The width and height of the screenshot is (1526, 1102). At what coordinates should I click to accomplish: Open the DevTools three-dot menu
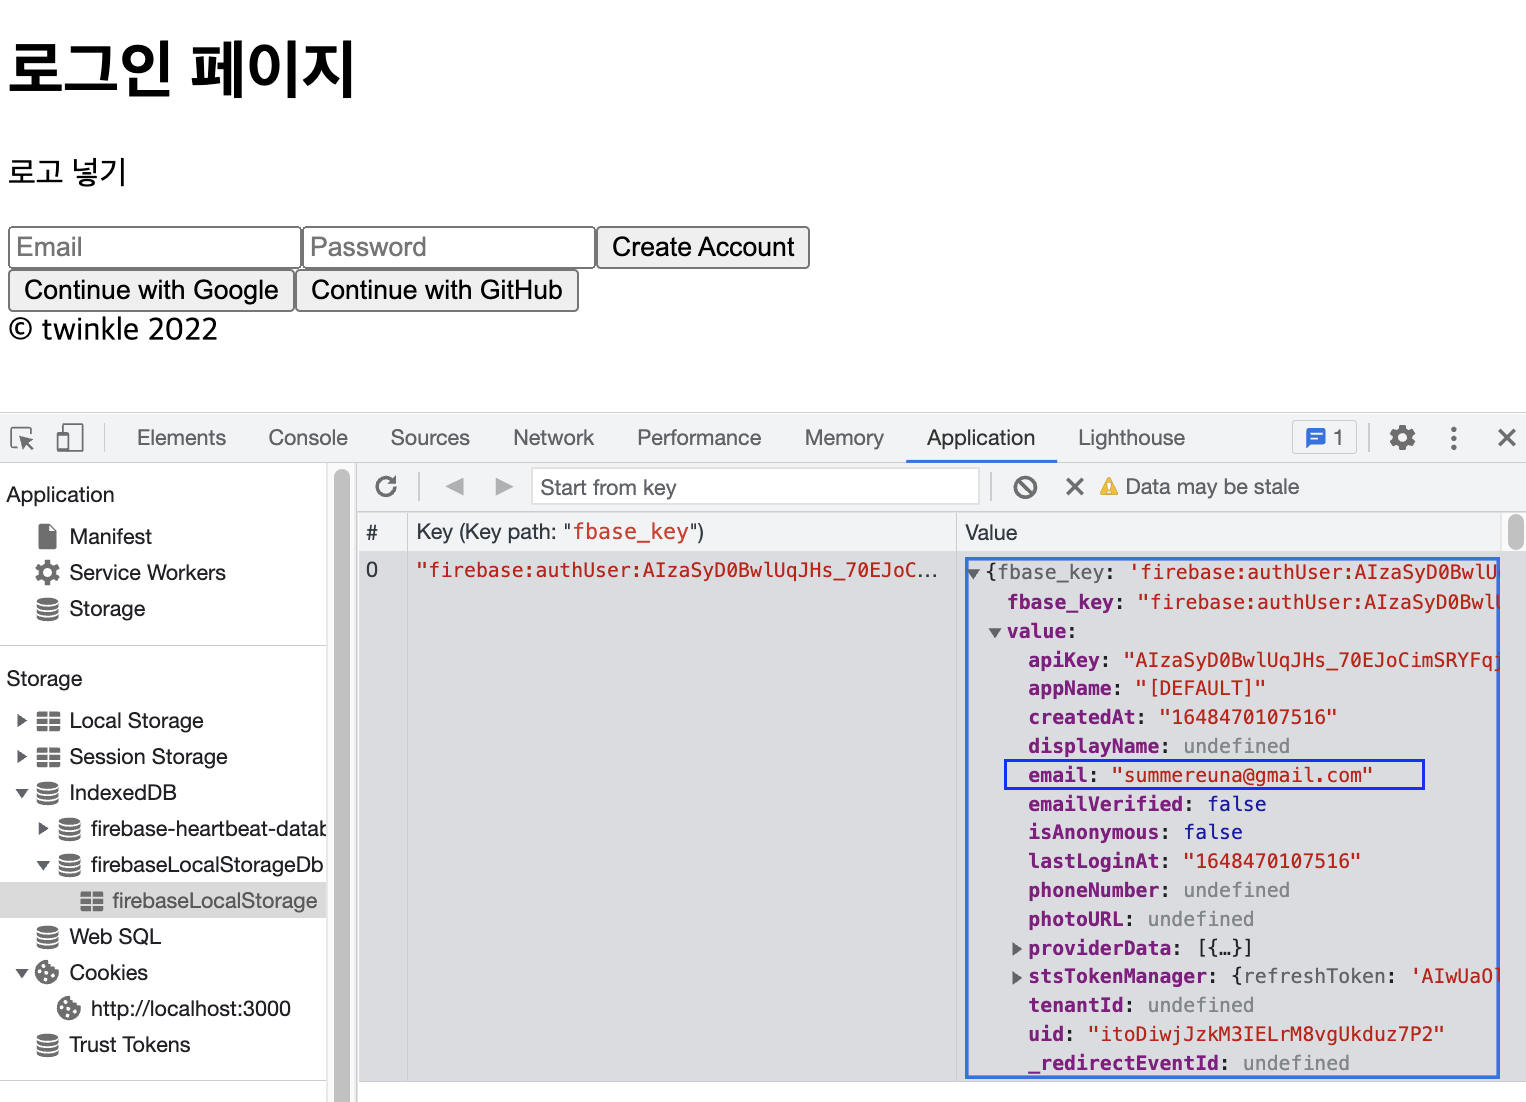click(1454, 437)
